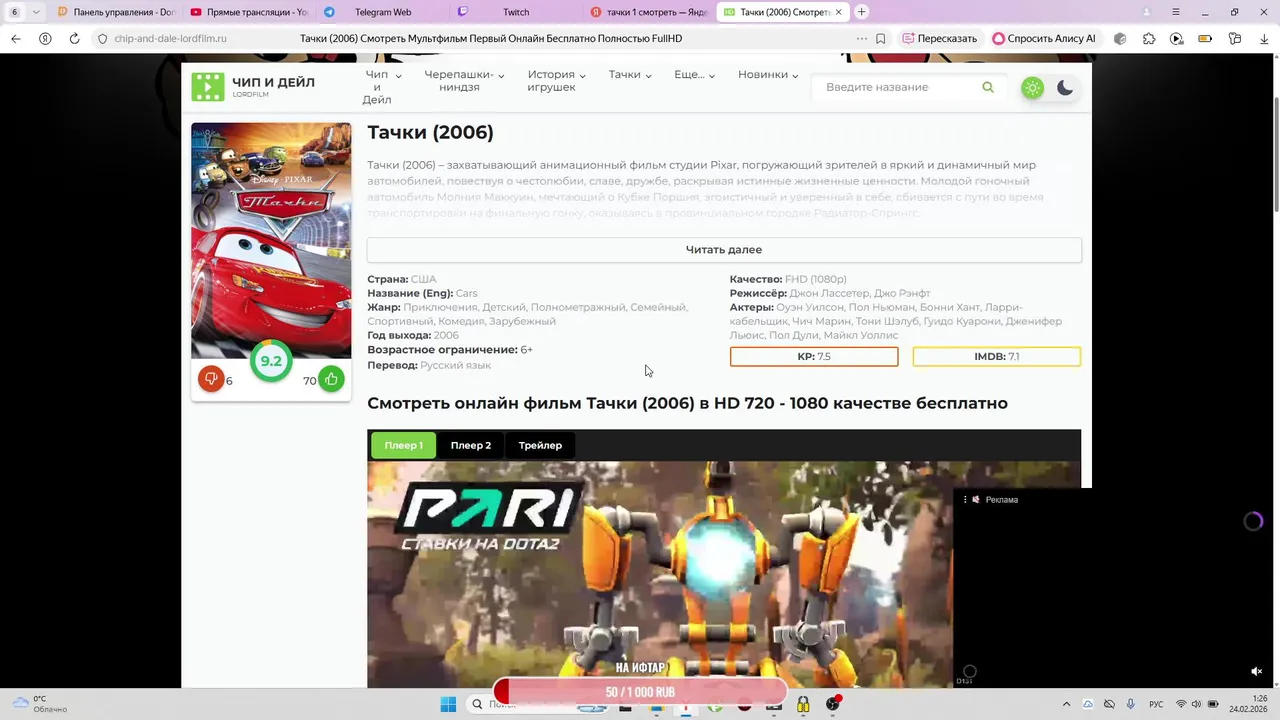Click the green search magnifier icon
This screenshot has height=720, width=1280.
click(x=988, y=87)
